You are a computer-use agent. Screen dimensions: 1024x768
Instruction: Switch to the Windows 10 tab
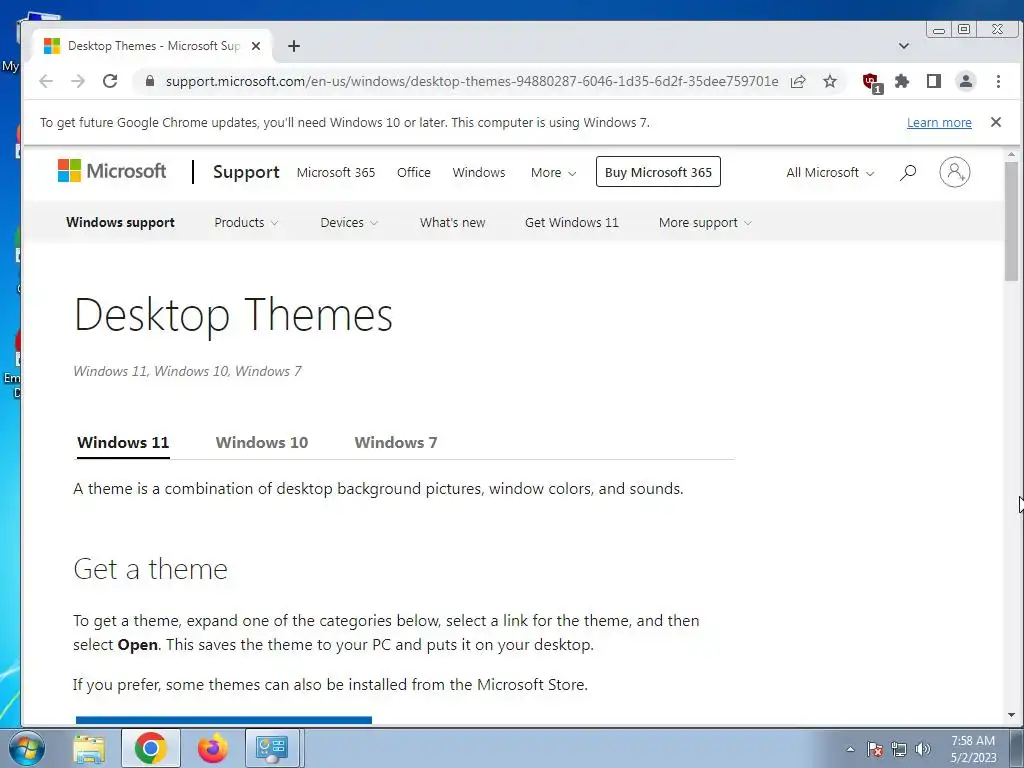tap(261, 442)
